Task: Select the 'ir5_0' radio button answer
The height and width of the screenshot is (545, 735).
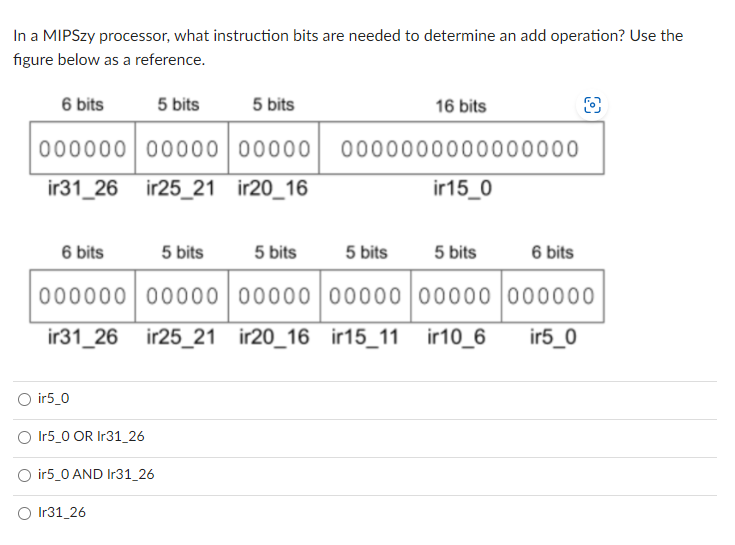Action: tap(24, 399)
